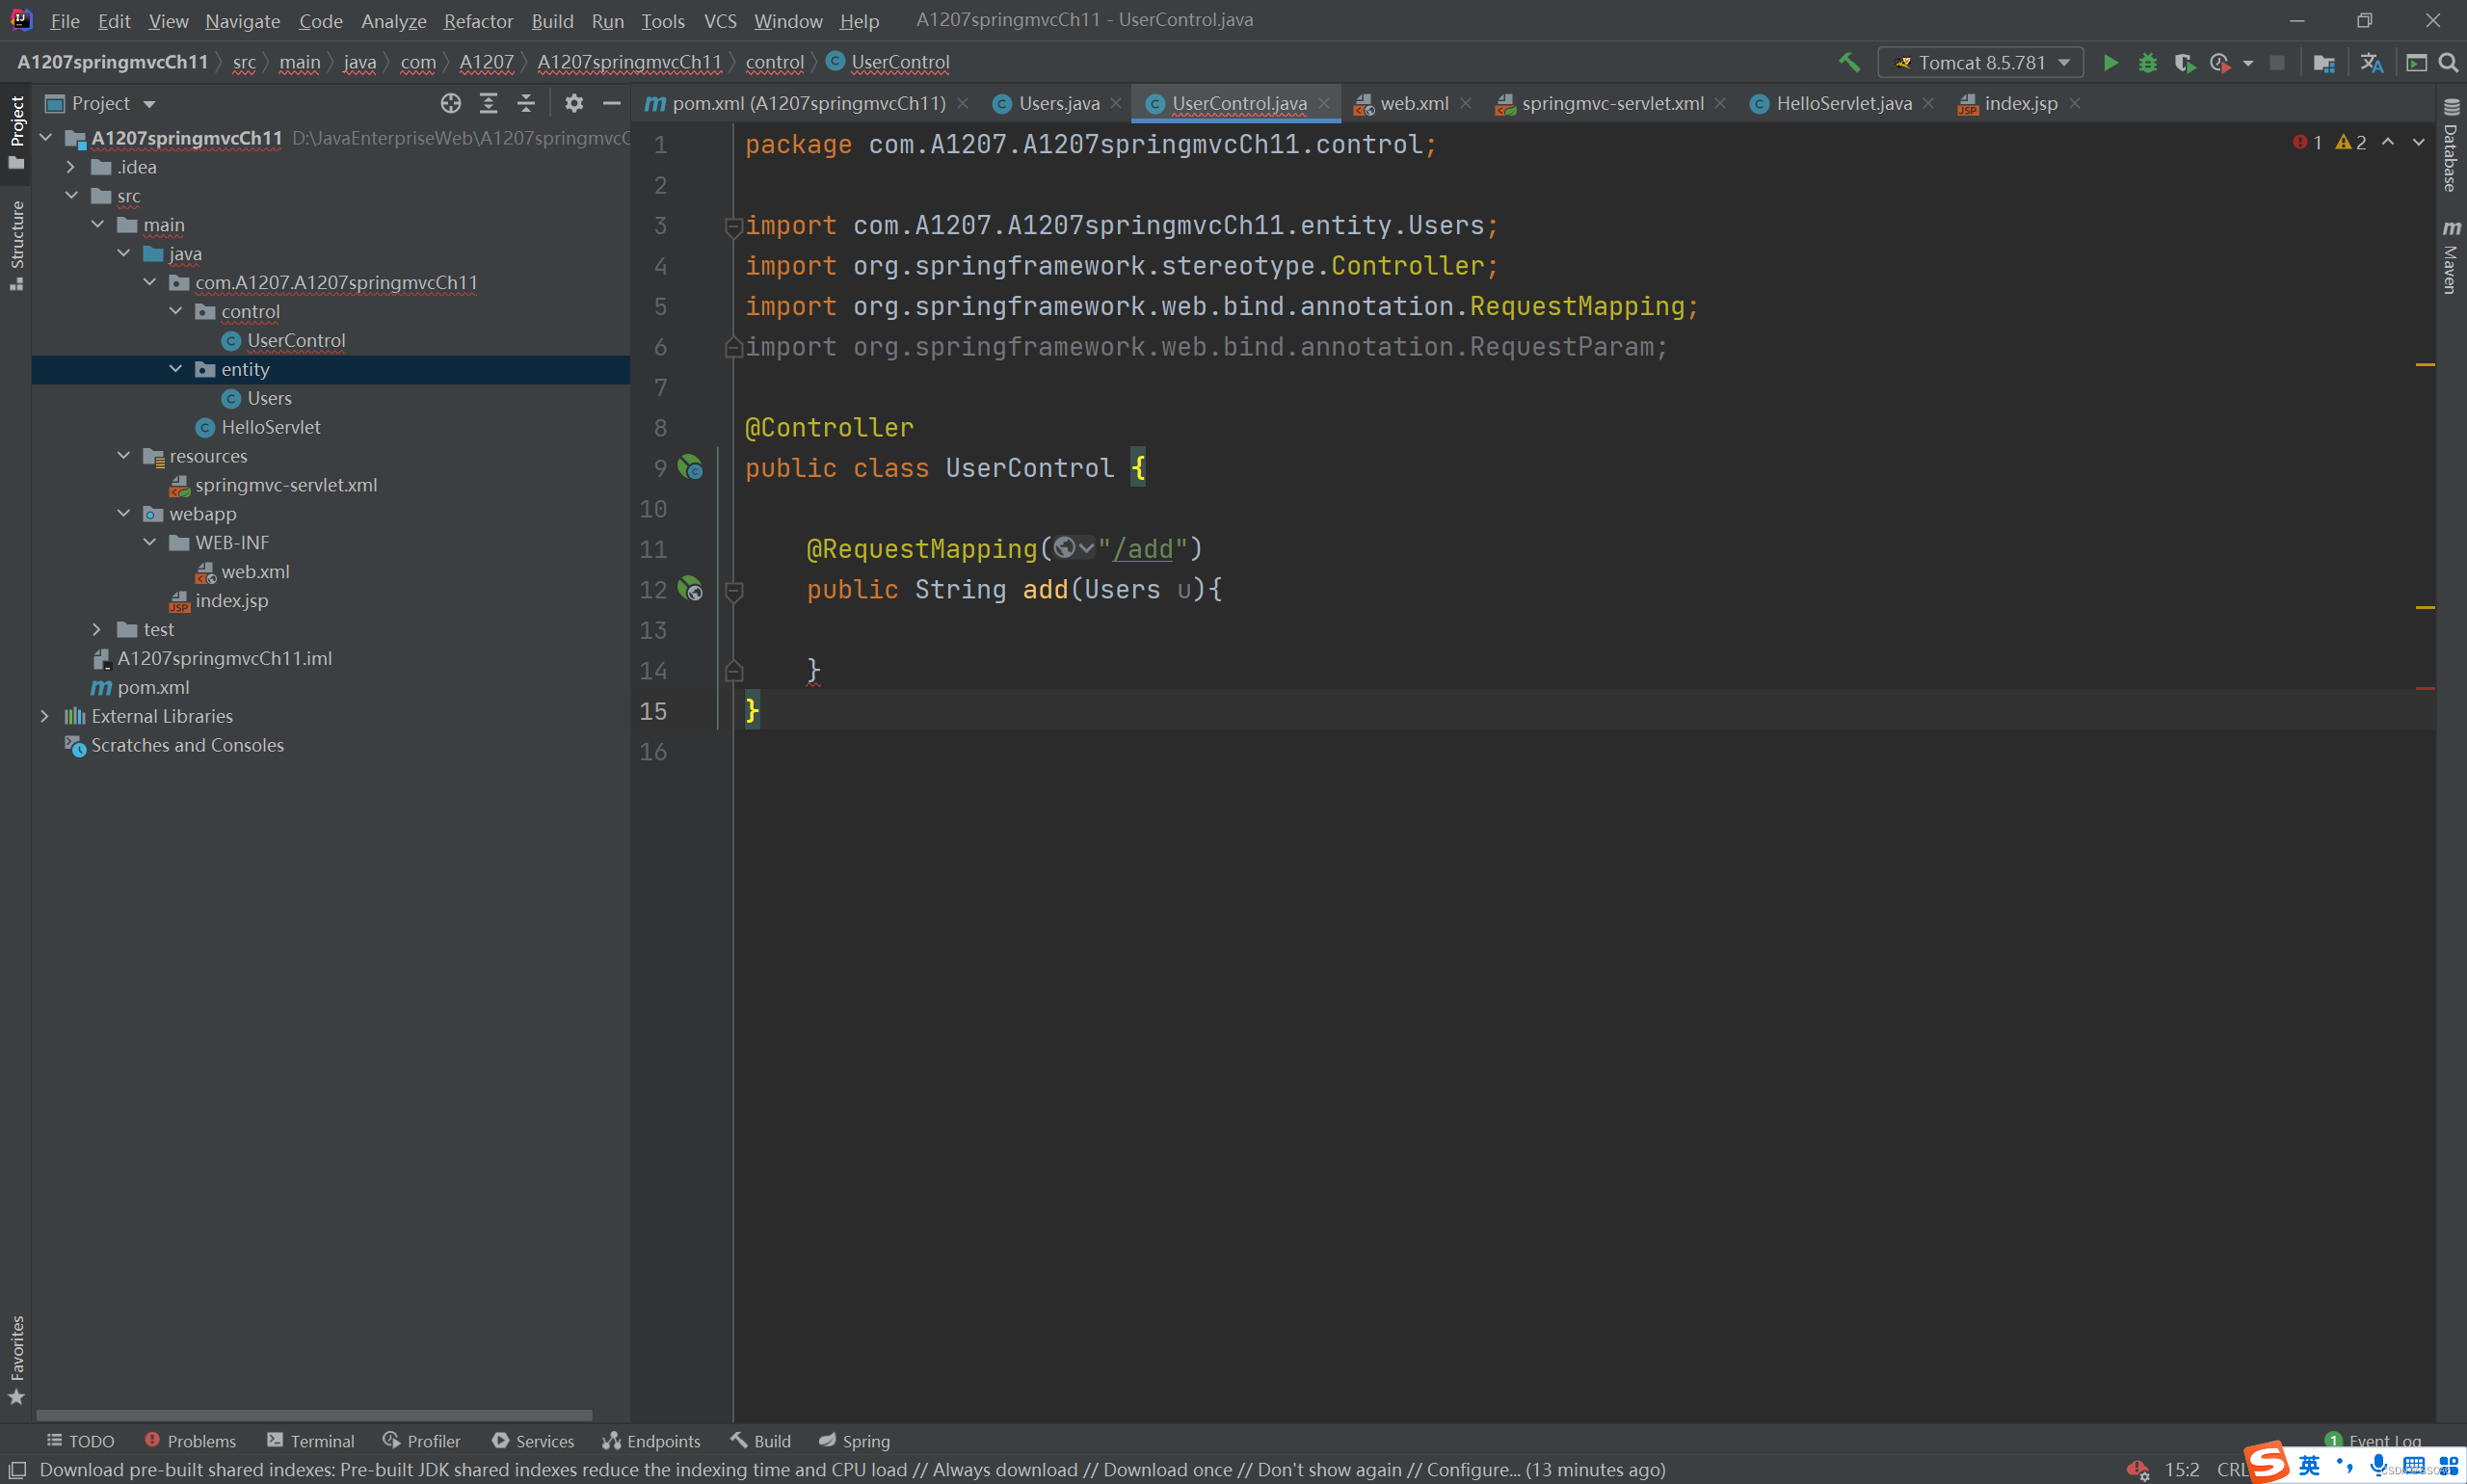The width and height of the screenshot is (2467, 1484).
Task: Run with Coverage icon
Action: 2184,63
